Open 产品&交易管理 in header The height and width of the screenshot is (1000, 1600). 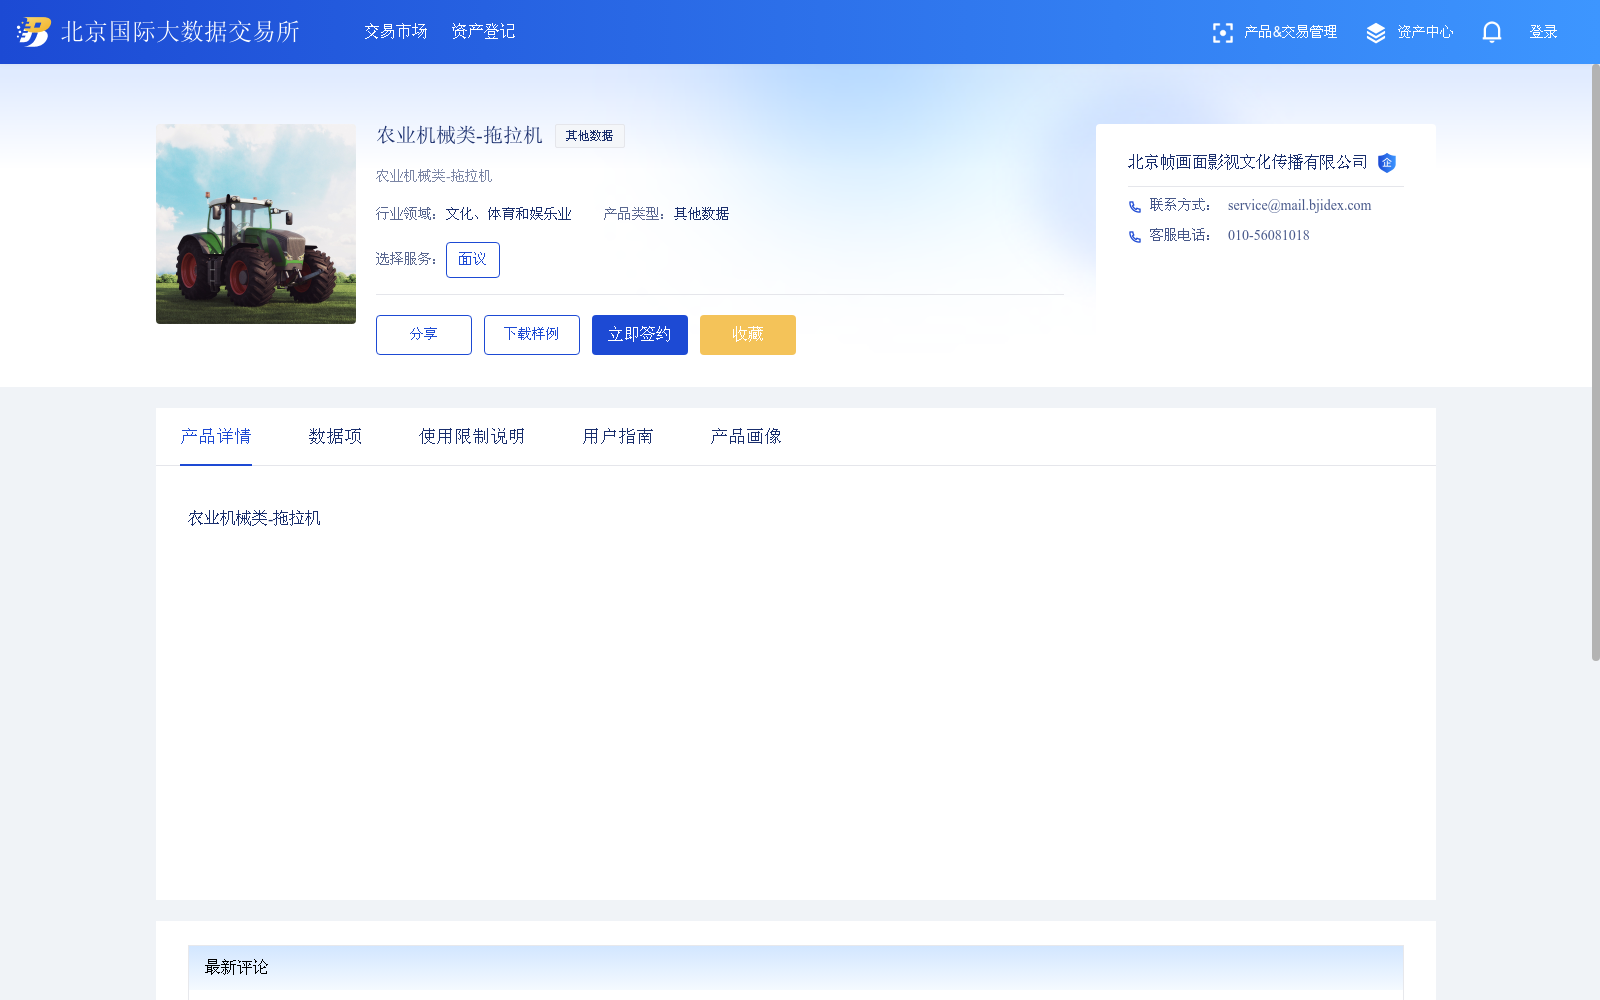point(1290,32)
